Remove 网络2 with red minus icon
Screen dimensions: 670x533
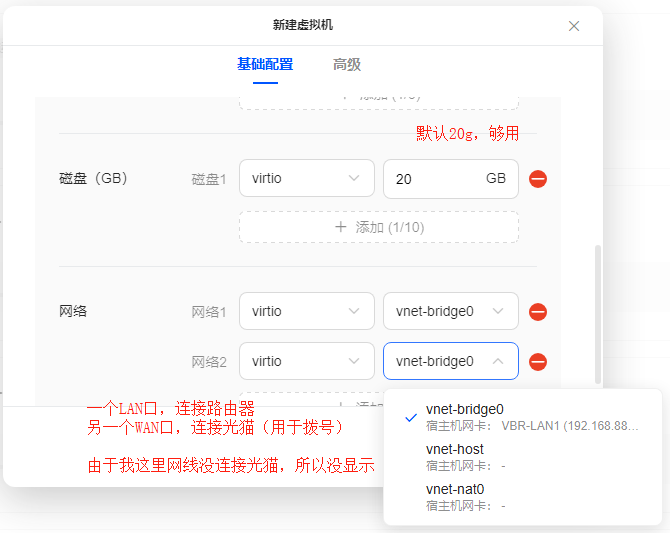(x=538, y=362)
